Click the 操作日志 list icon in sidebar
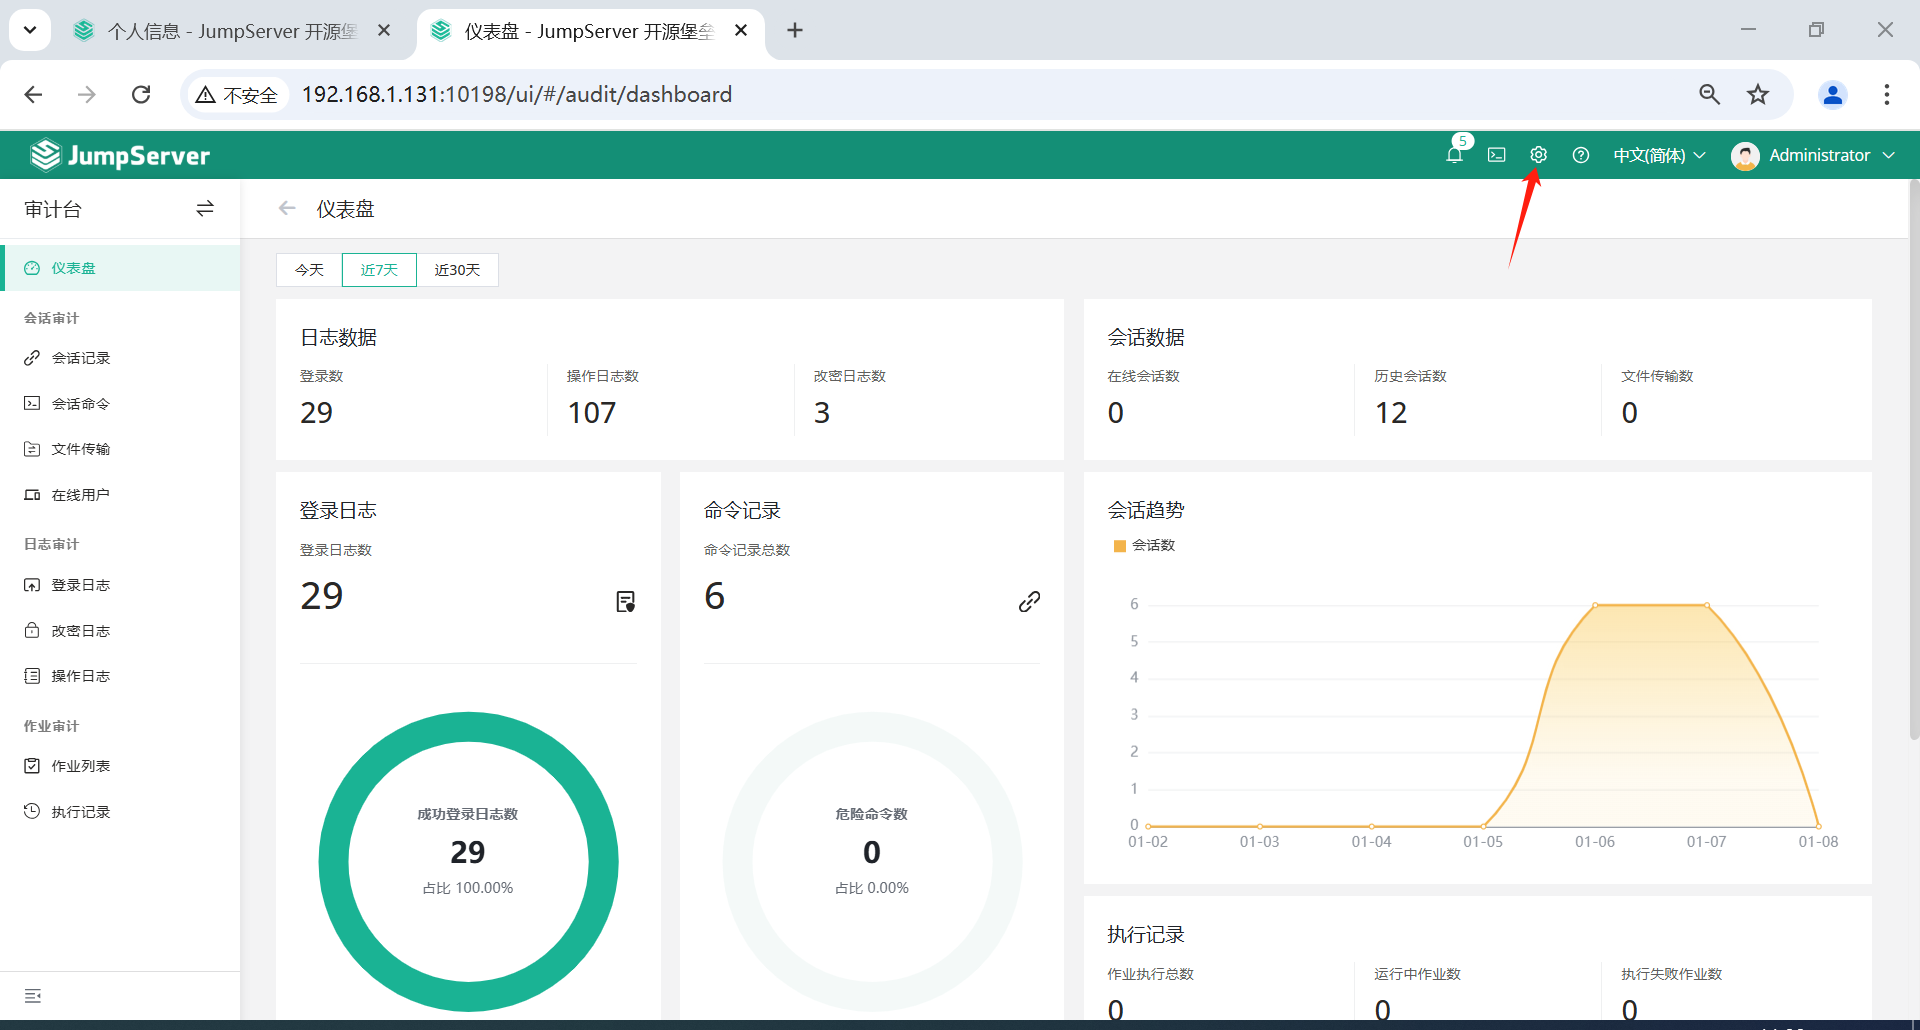 point(32,676)
